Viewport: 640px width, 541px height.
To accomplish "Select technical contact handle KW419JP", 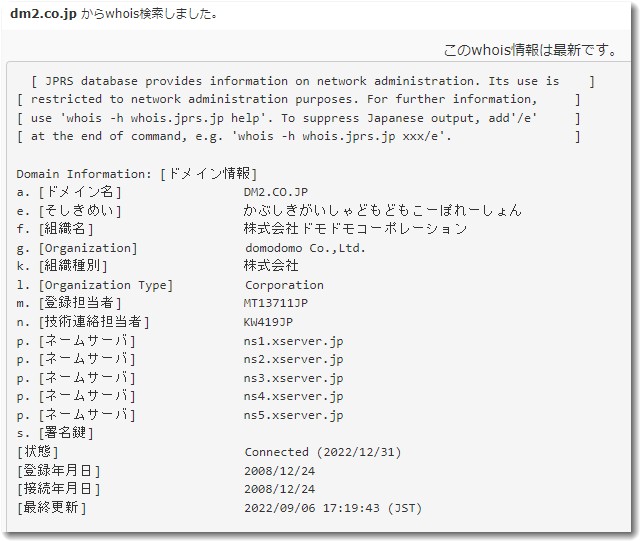I will 268,322.
